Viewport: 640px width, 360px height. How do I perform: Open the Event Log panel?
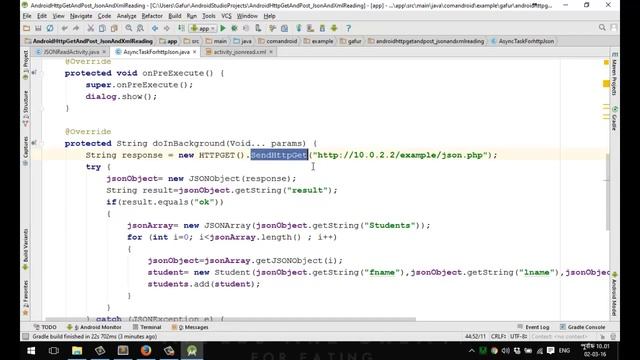(533, 327)
